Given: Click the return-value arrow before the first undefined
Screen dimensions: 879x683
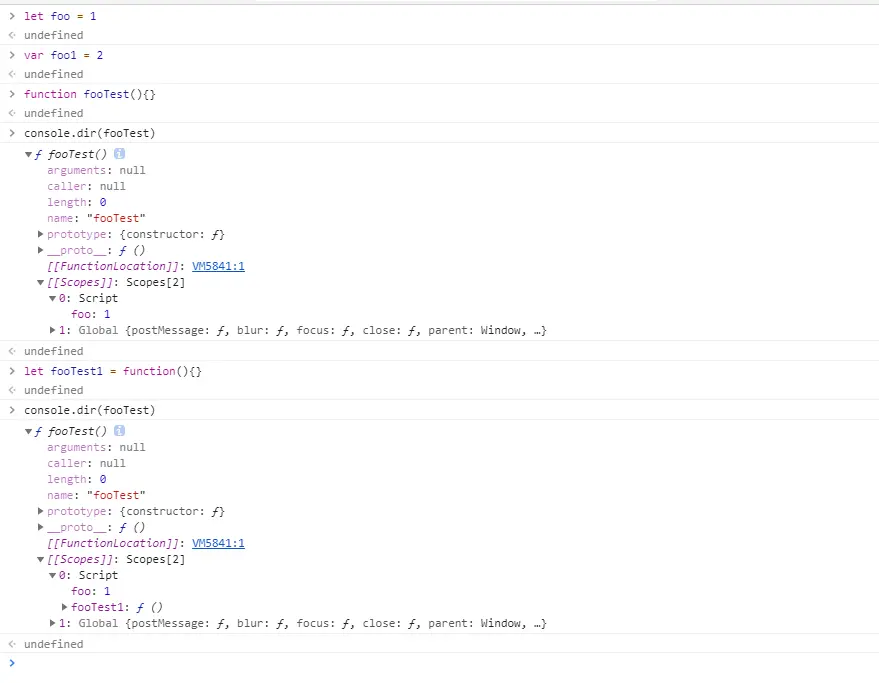Looking at the screenshot, I should pos(10,35).
